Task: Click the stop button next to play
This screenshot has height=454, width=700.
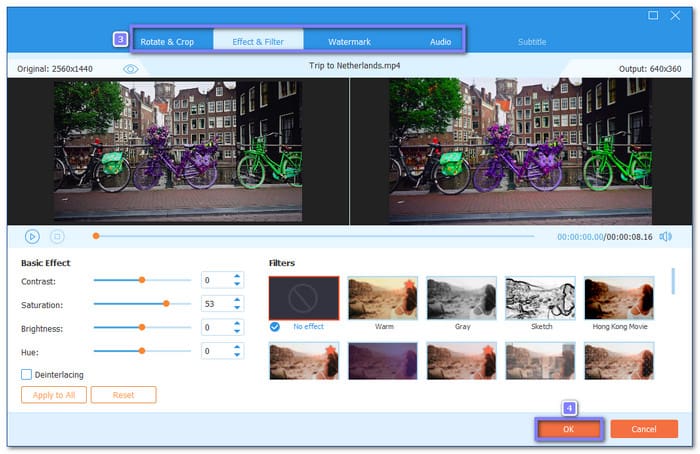Action: pyautogui.click(x=57, y=237)
